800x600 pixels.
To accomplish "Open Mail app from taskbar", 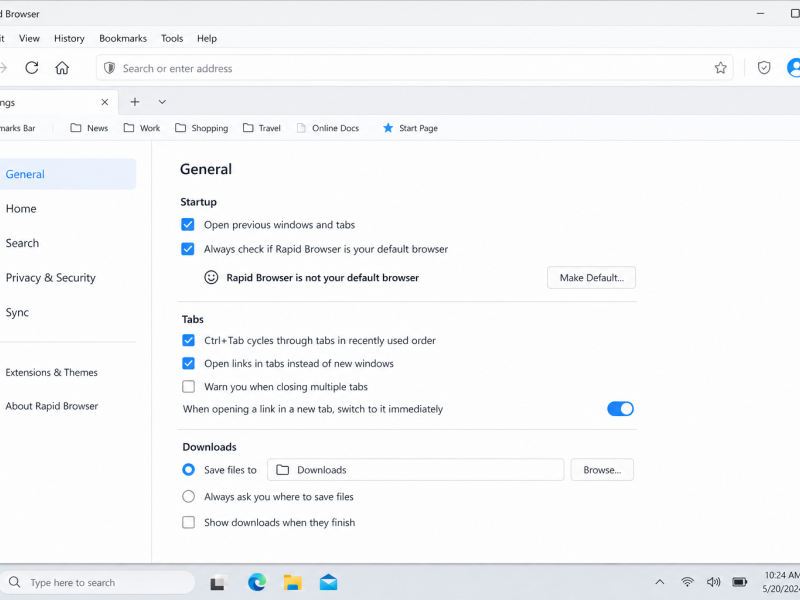I will 329,582.
